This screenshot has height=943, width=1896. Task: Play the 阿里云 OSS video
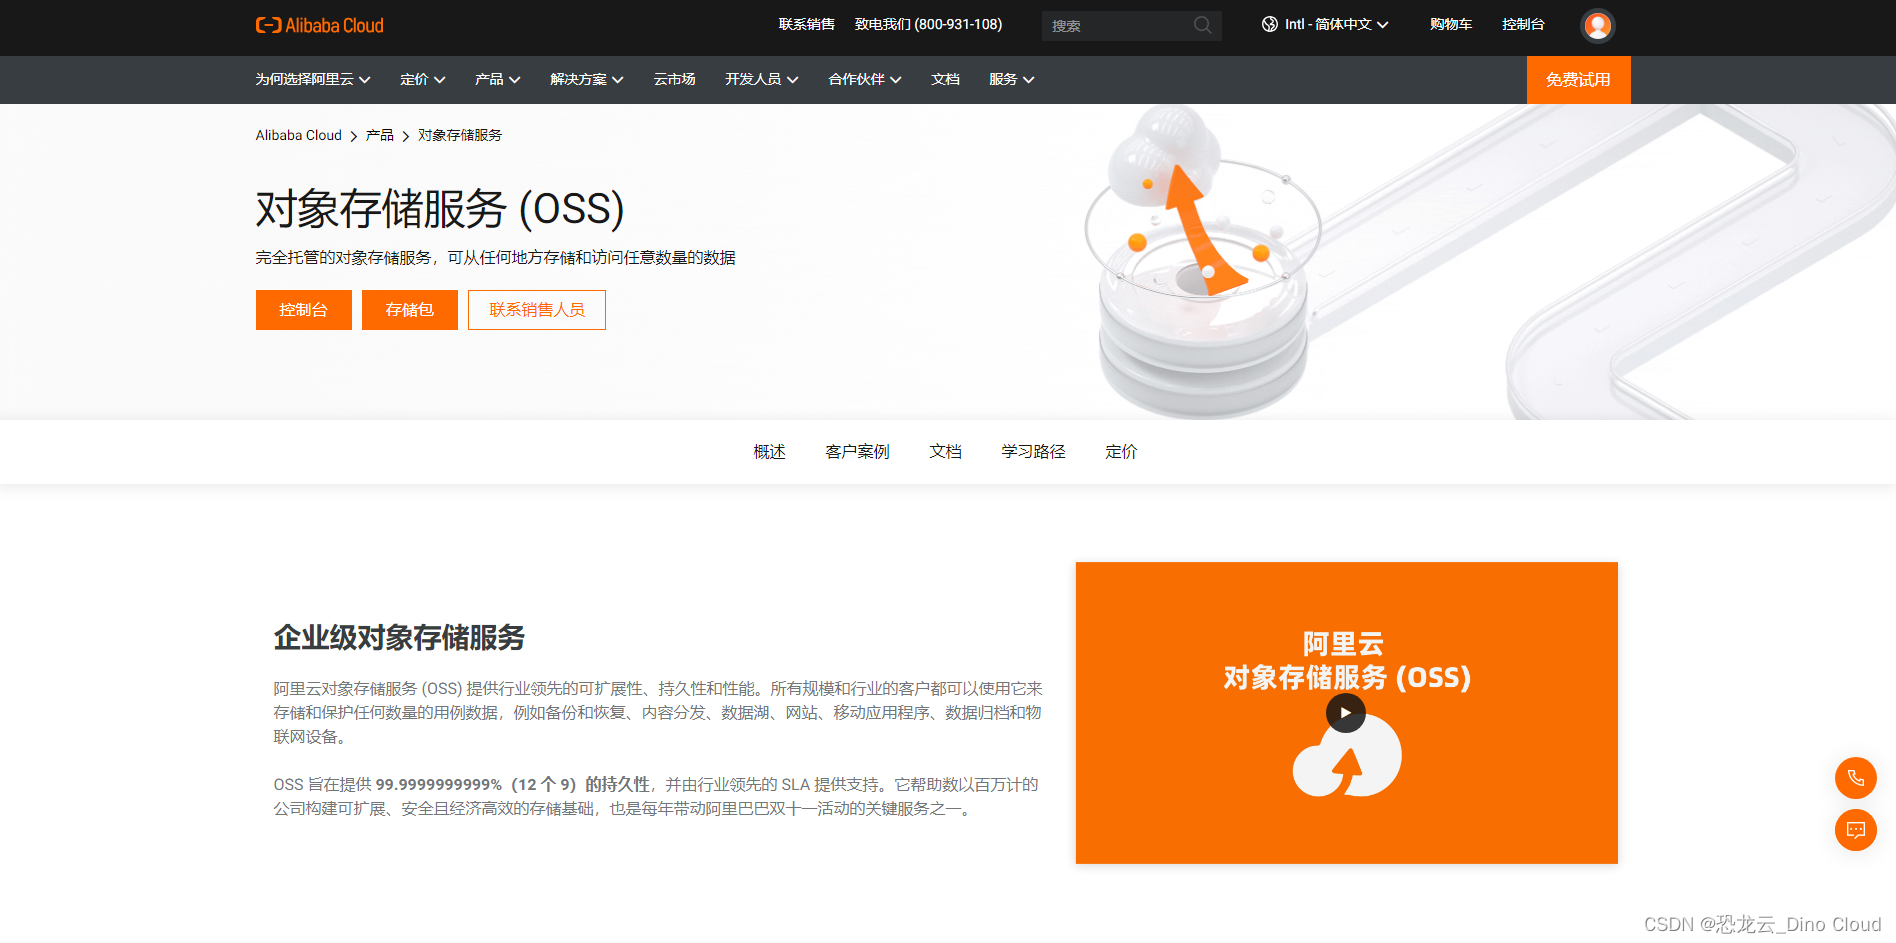tap(1345, 713)
